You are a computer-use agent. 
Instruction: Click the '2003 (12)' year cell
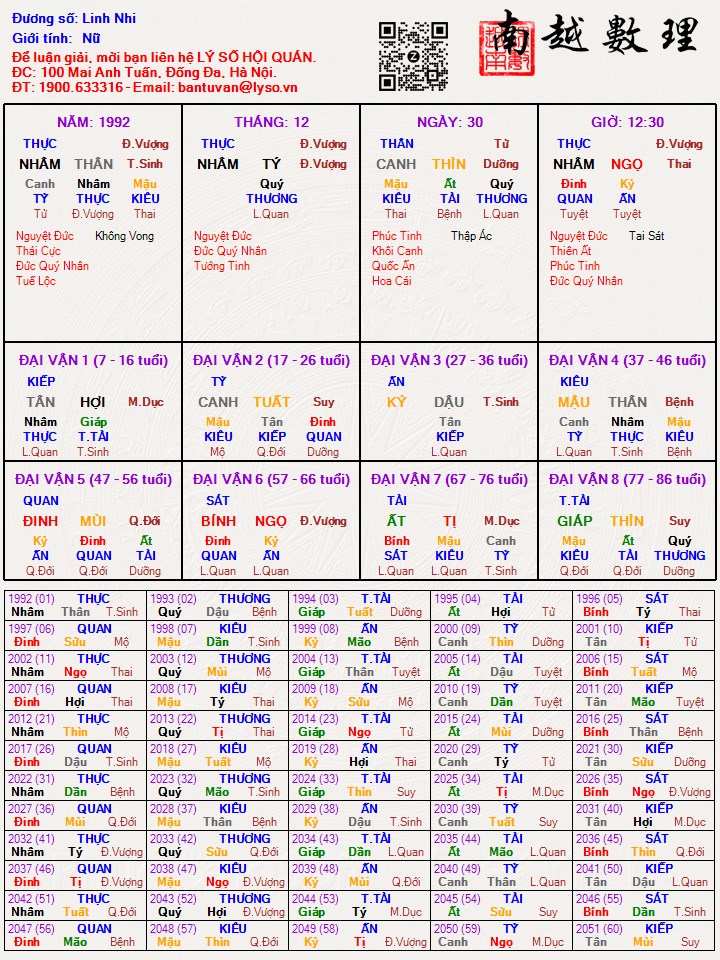[x=217, y=666]
